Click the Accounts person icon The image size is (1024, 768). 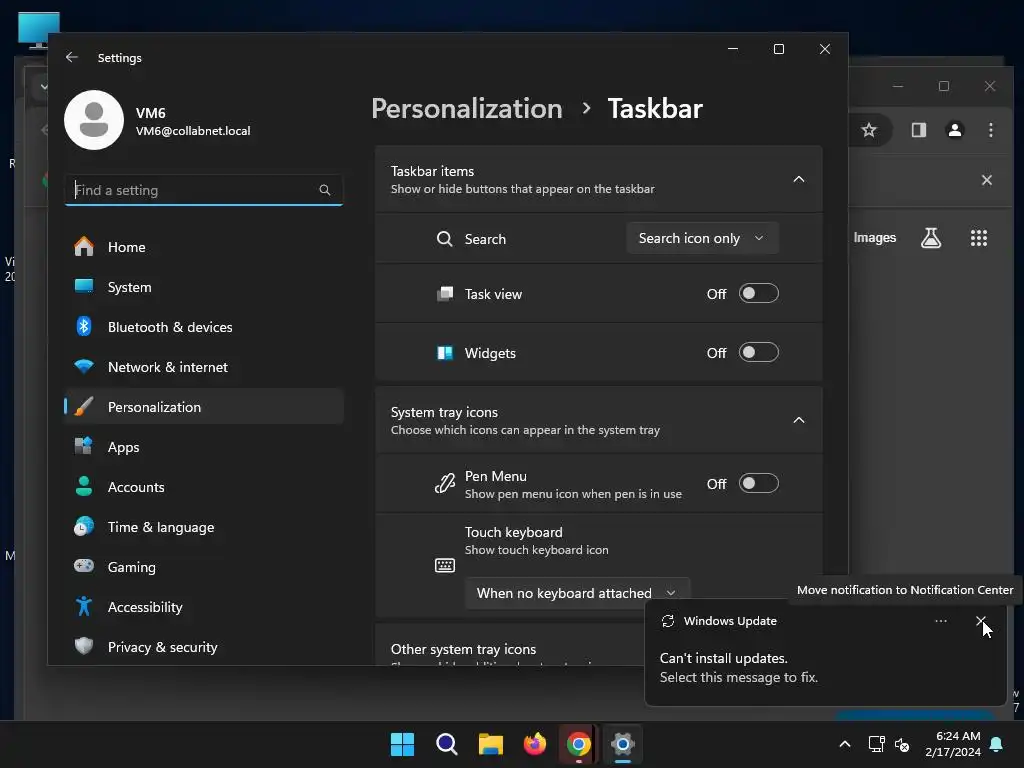(x=84, y=487)
